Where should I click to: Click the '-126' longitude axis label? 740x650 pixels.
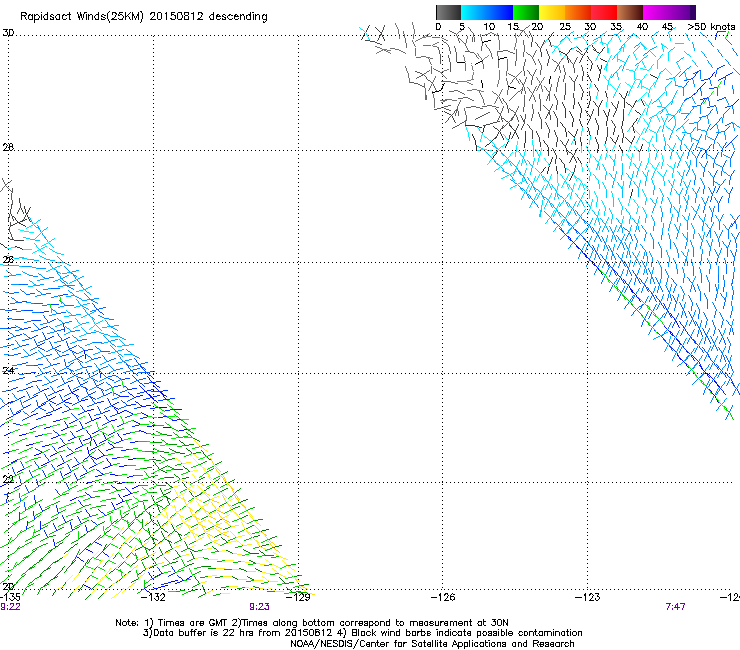click(x=443, y=597)
